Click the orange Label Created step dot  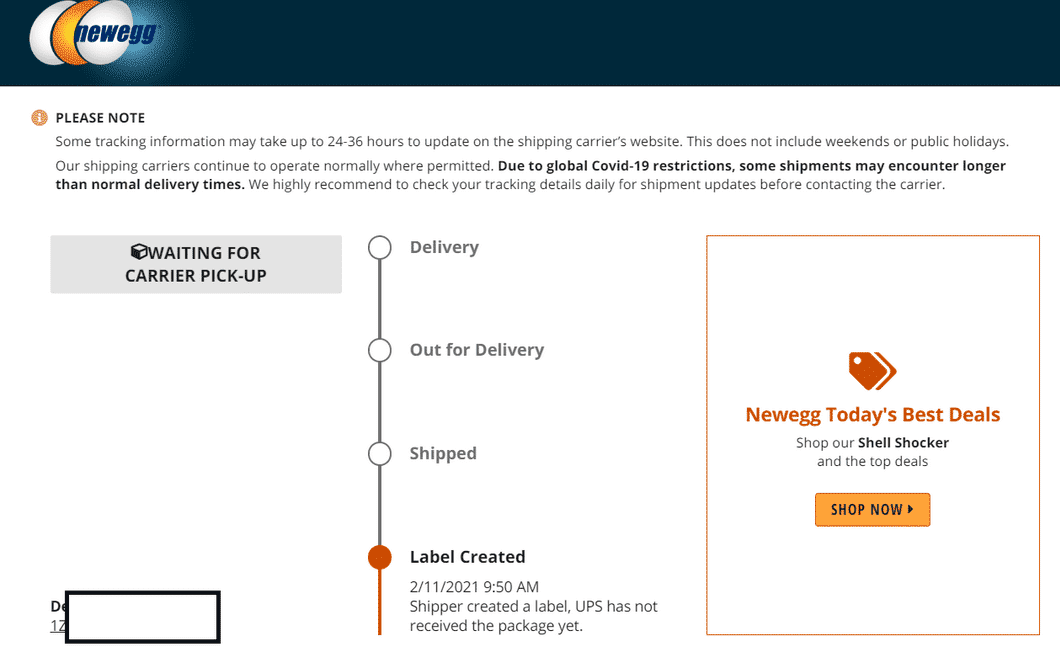(380, 557)
